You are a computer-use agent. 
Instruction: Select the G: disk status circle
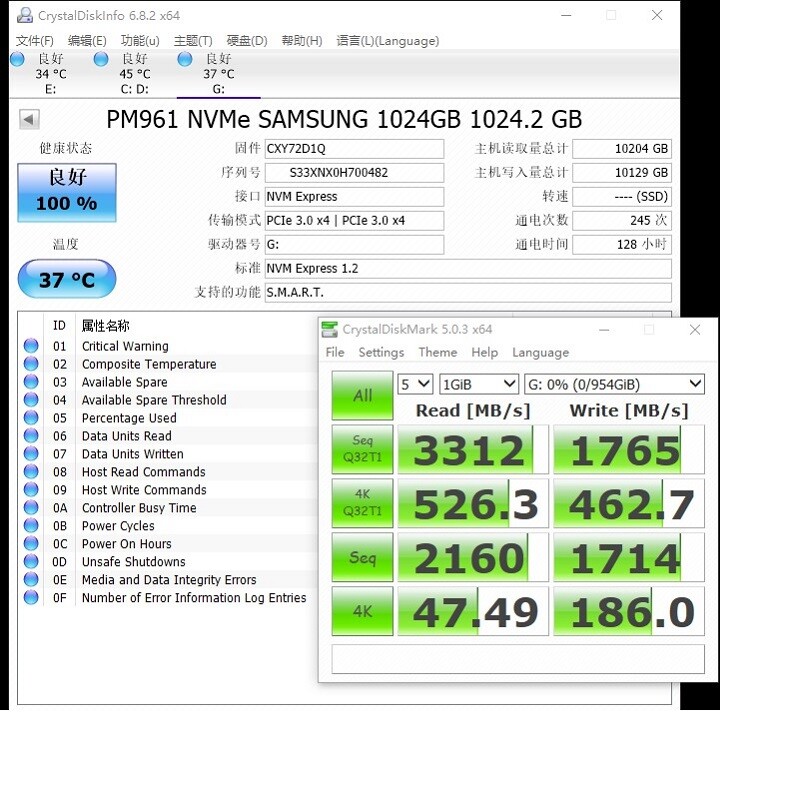(185, 59)
